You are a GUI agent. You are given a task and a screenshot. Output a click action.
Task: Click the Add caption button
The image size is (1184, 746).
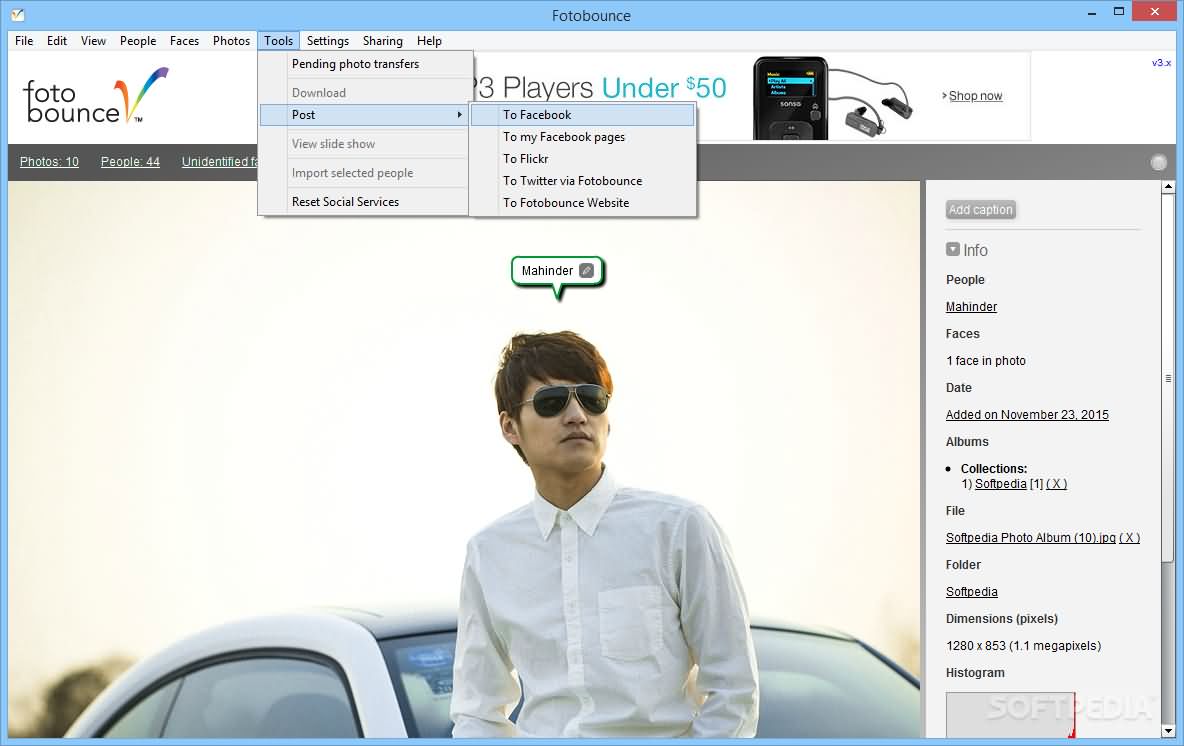click(x=980, y=210)
